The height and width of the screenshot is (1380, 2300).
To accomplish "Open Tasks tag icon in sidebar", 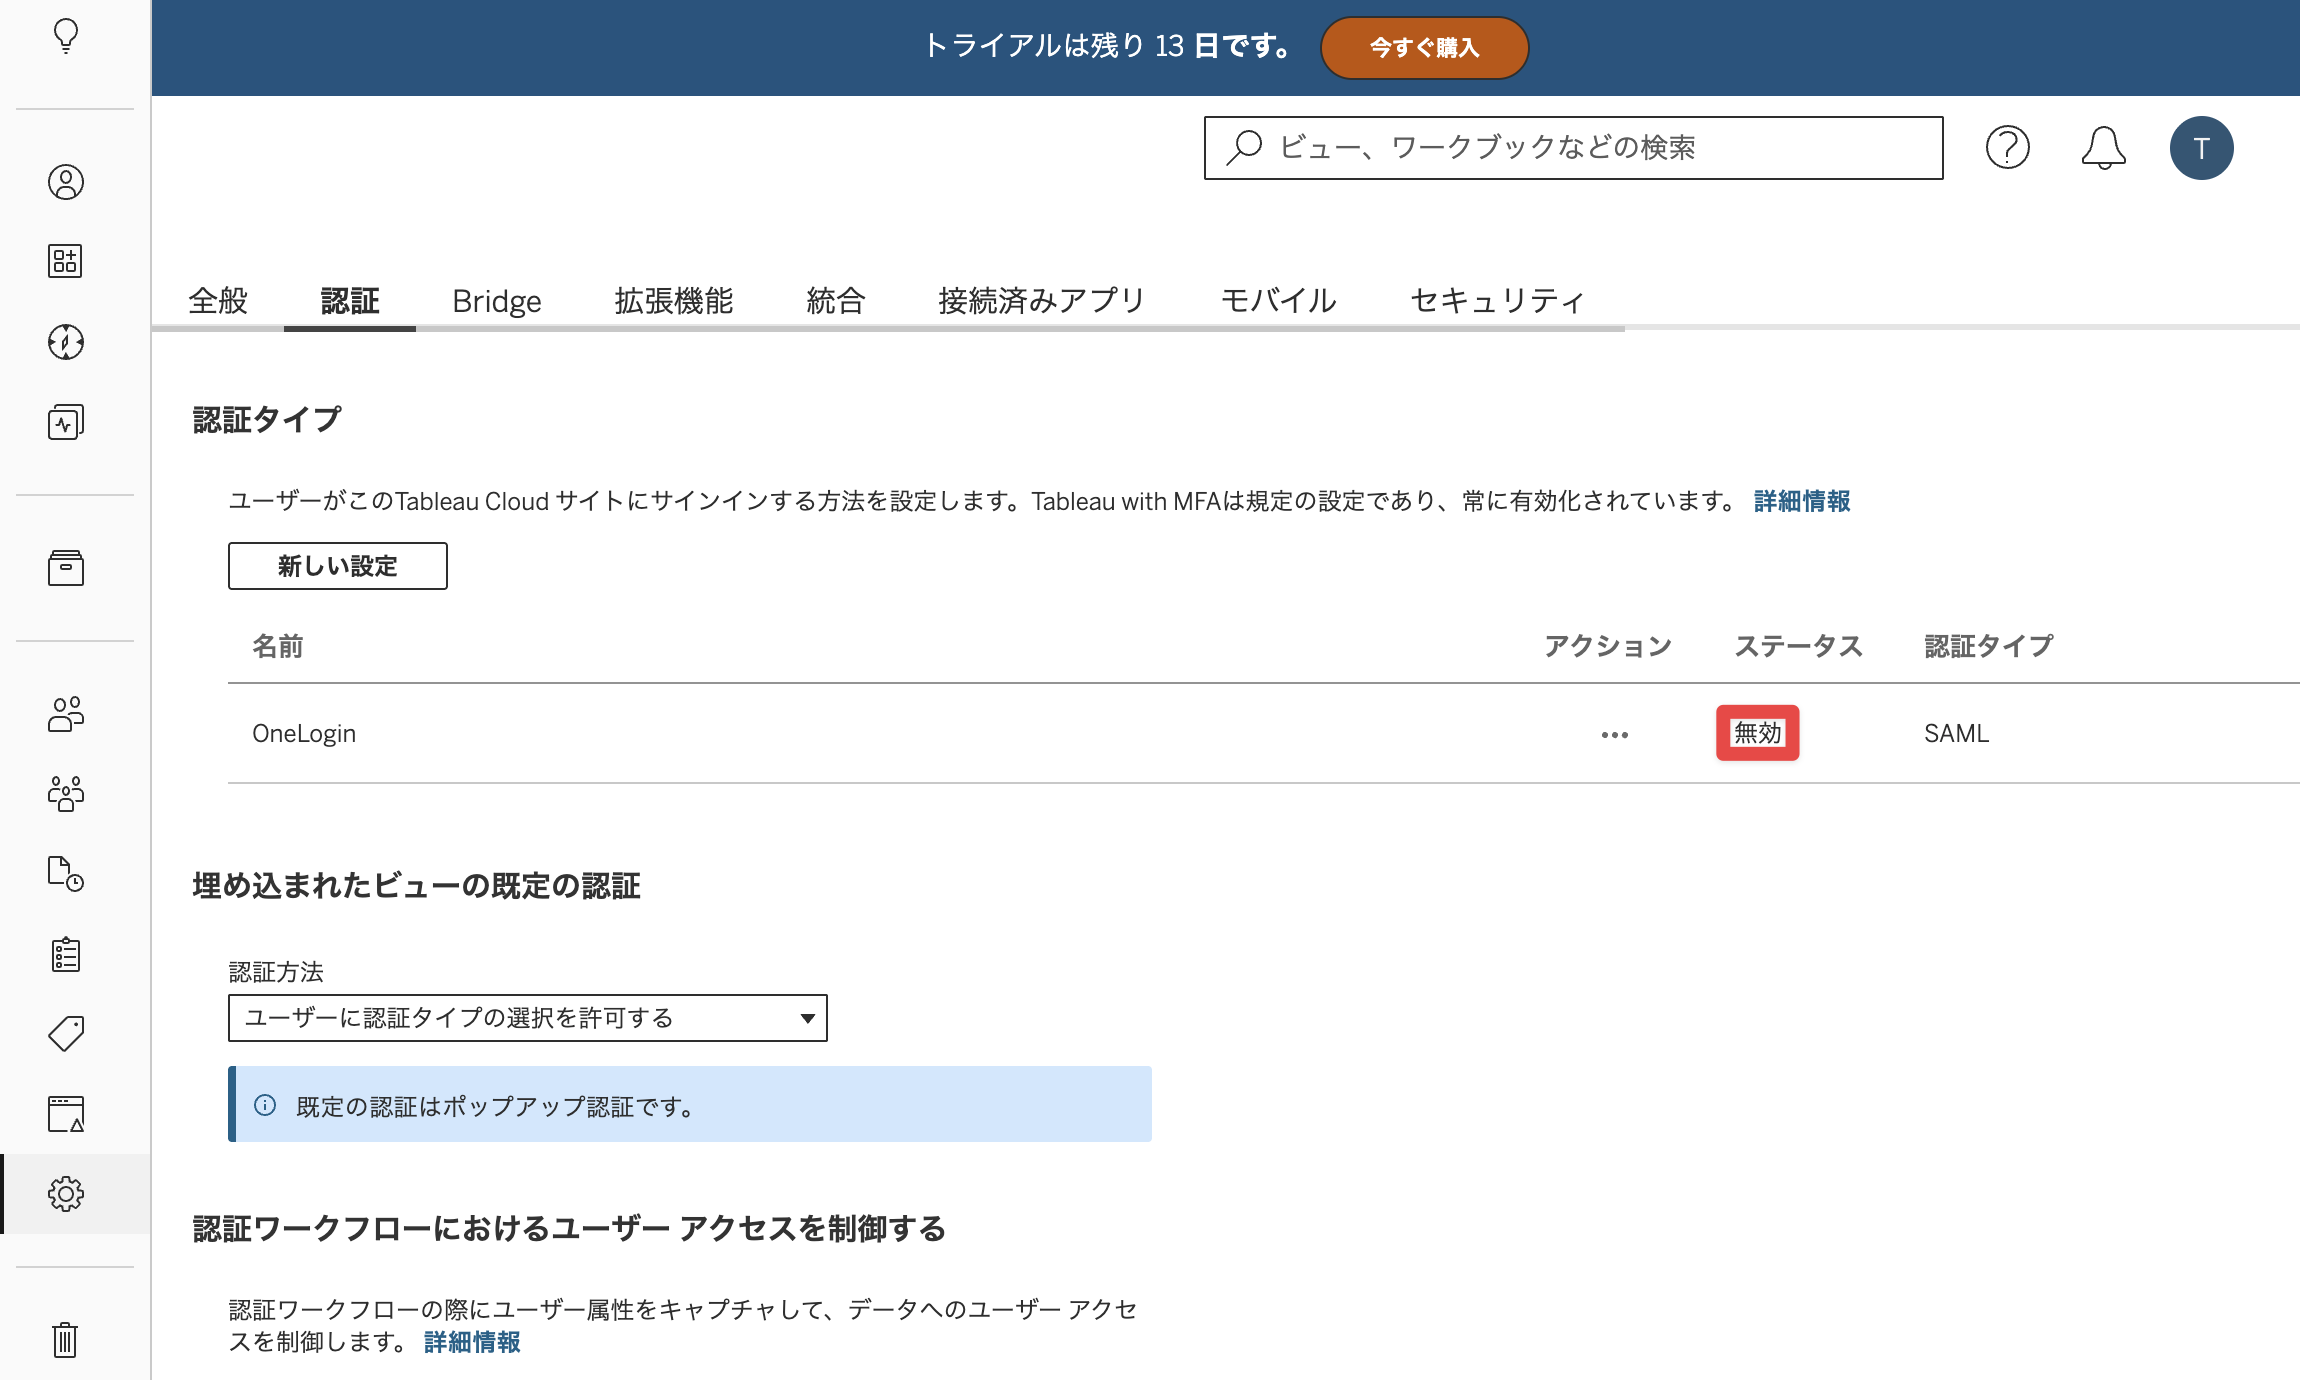I will (x=66, y=1034).
